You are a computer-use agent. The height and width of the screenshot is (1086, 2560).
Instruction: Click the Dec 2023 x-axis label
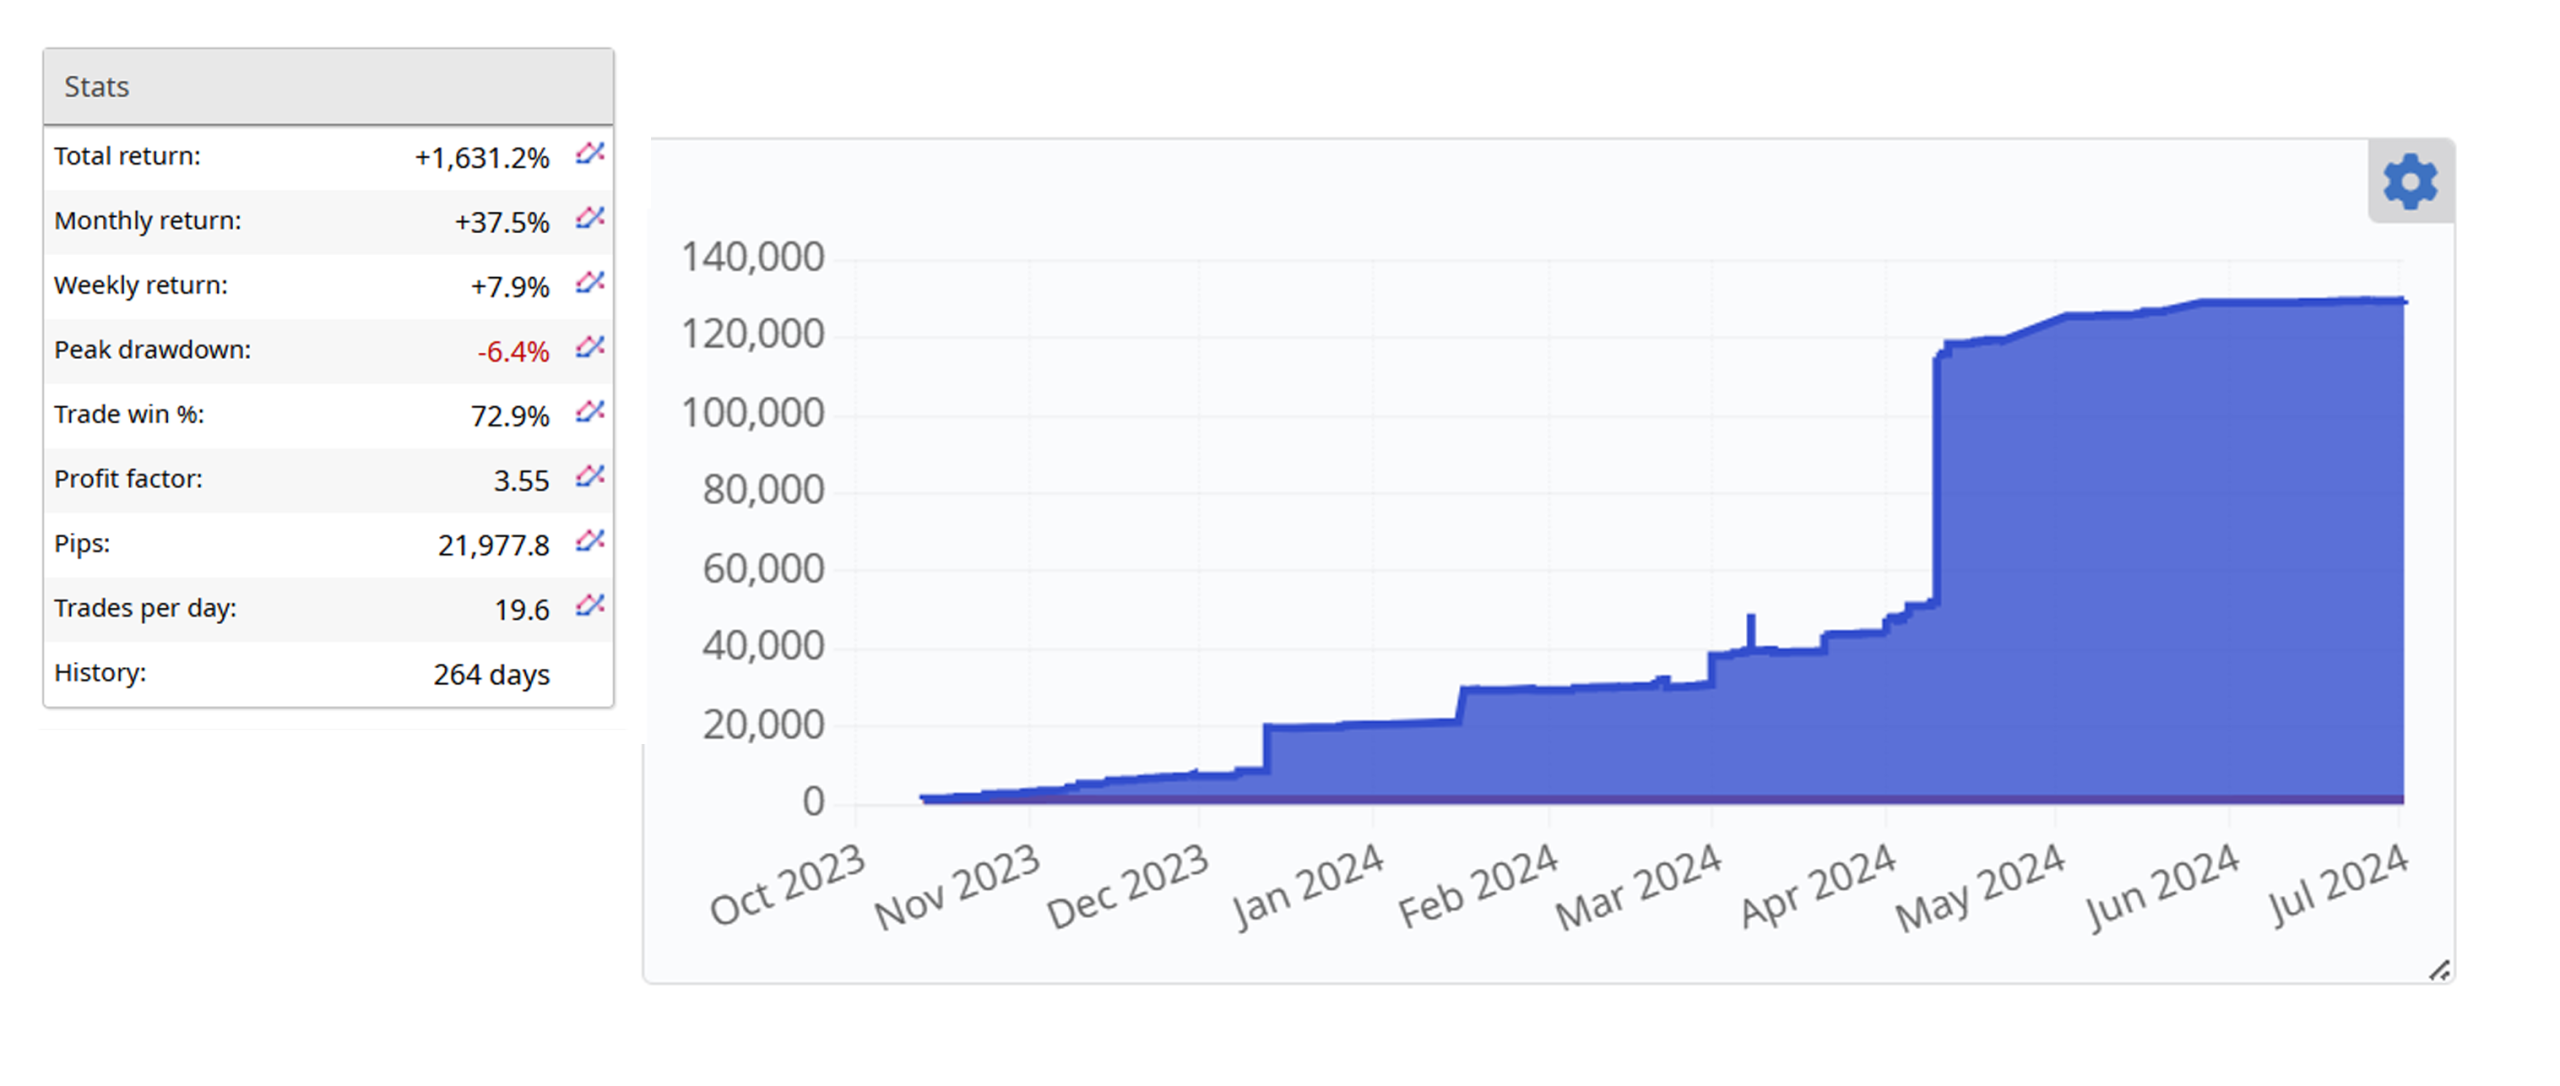pos(1128,886)
